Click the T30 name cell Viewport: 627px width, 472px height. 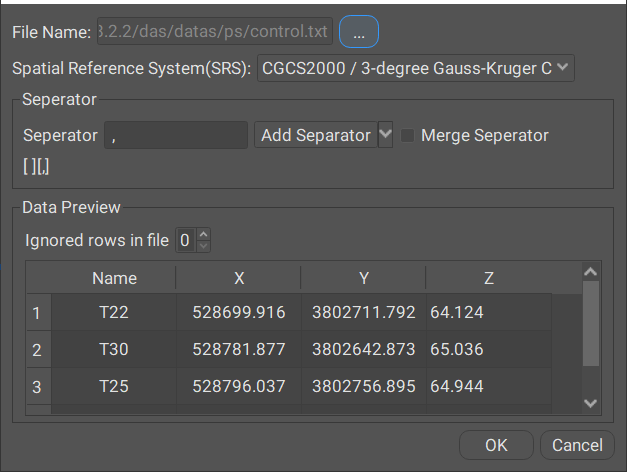coord(114,349)
